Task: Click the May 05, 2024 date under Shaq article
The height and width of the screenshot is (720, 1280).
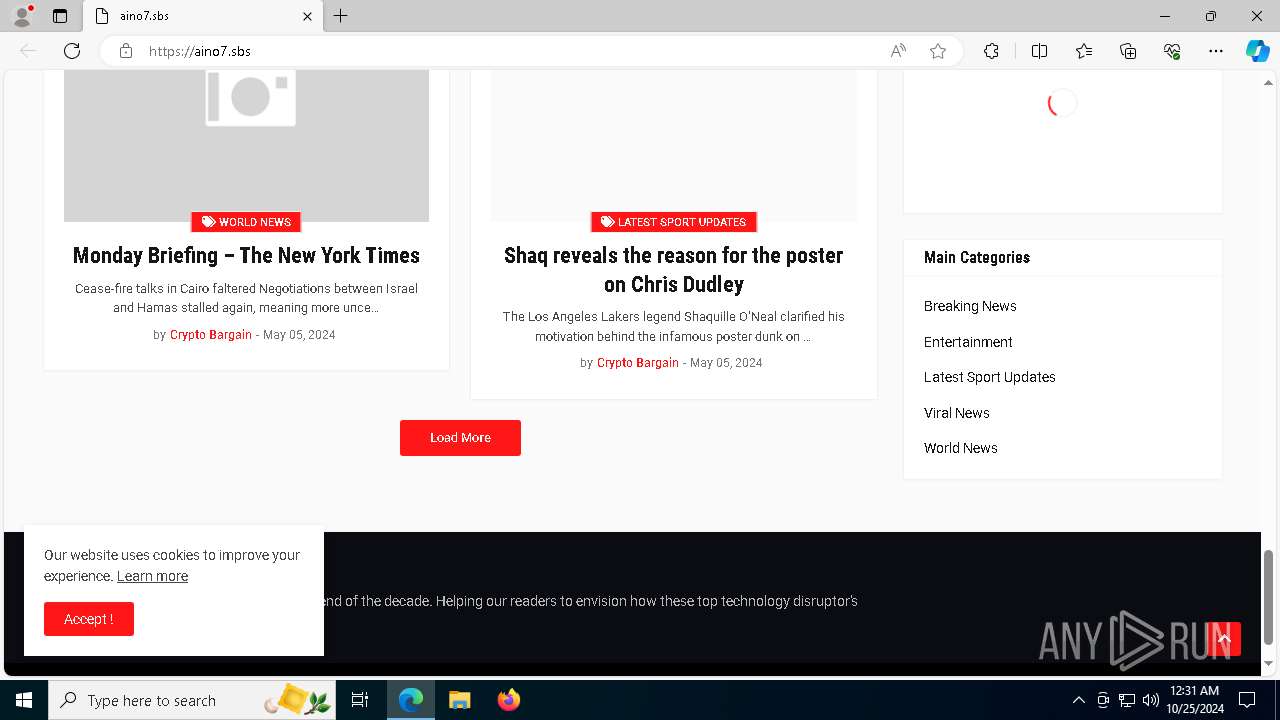Action: click(x=726, y=363)
